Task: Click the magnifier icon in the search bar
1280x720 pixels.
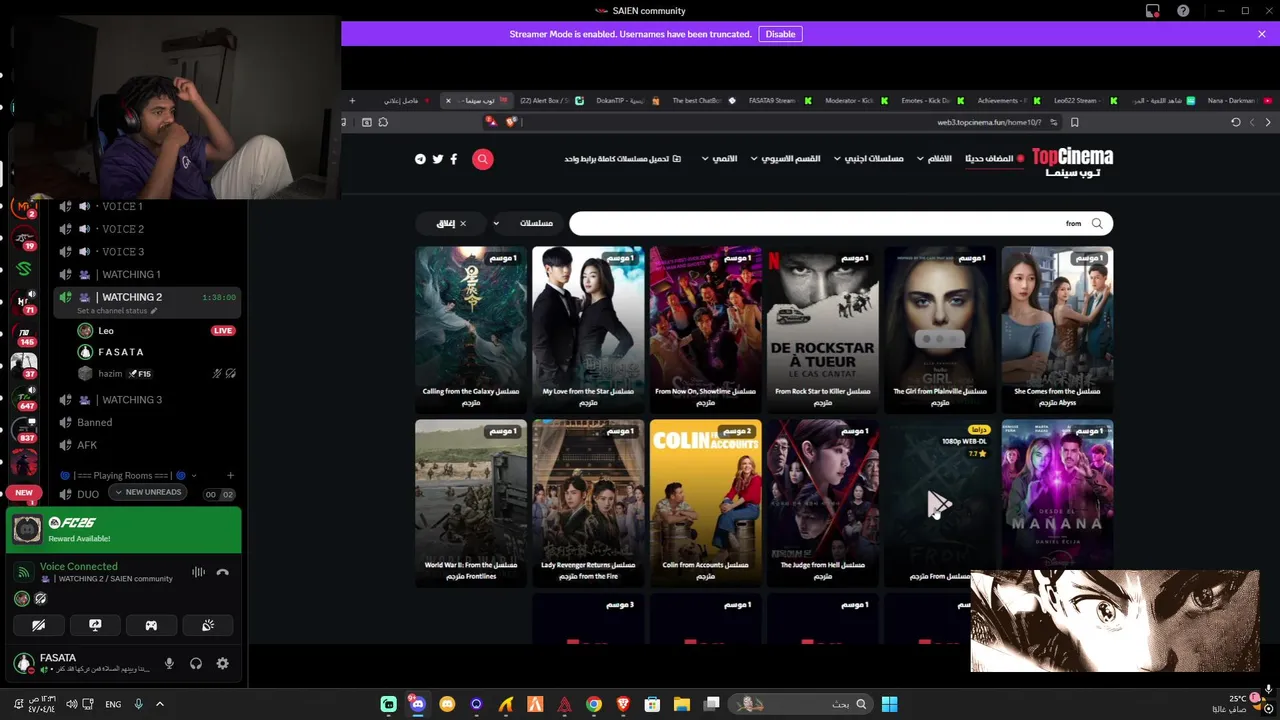Action: [x=1097, y=223]
